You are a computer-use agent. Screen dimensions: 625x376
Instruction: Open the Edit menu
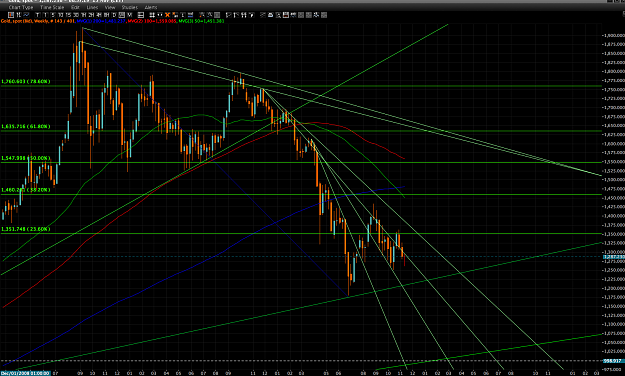(75, 8)
